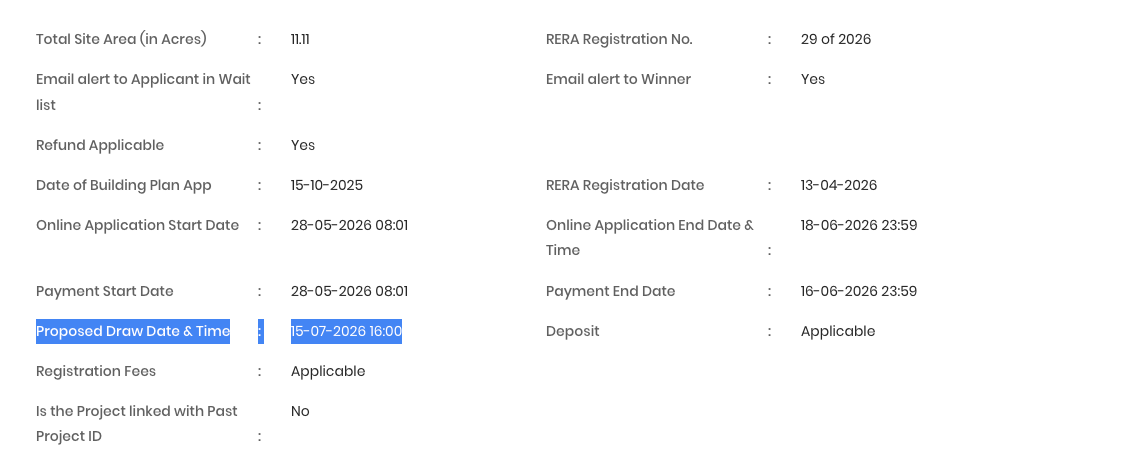Image resolution: width=1128 pixels, height=461 pixels.
Task: Click the RERA Registration Date 13-04-2026
Action: pyautogui.click(x=839, y=185)
